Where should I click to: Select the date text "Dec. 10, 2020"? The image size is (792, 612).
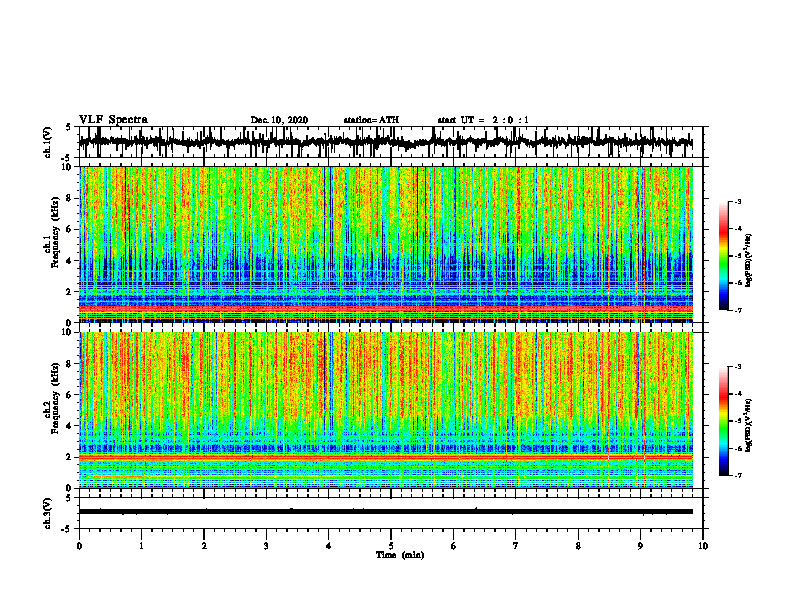pos(279,120)
